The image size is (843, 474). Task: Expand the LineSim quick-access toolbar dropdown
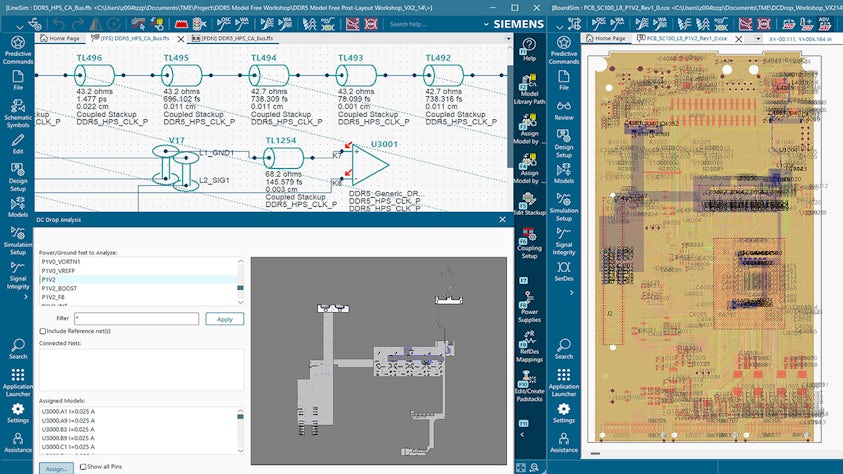(19, 26)
